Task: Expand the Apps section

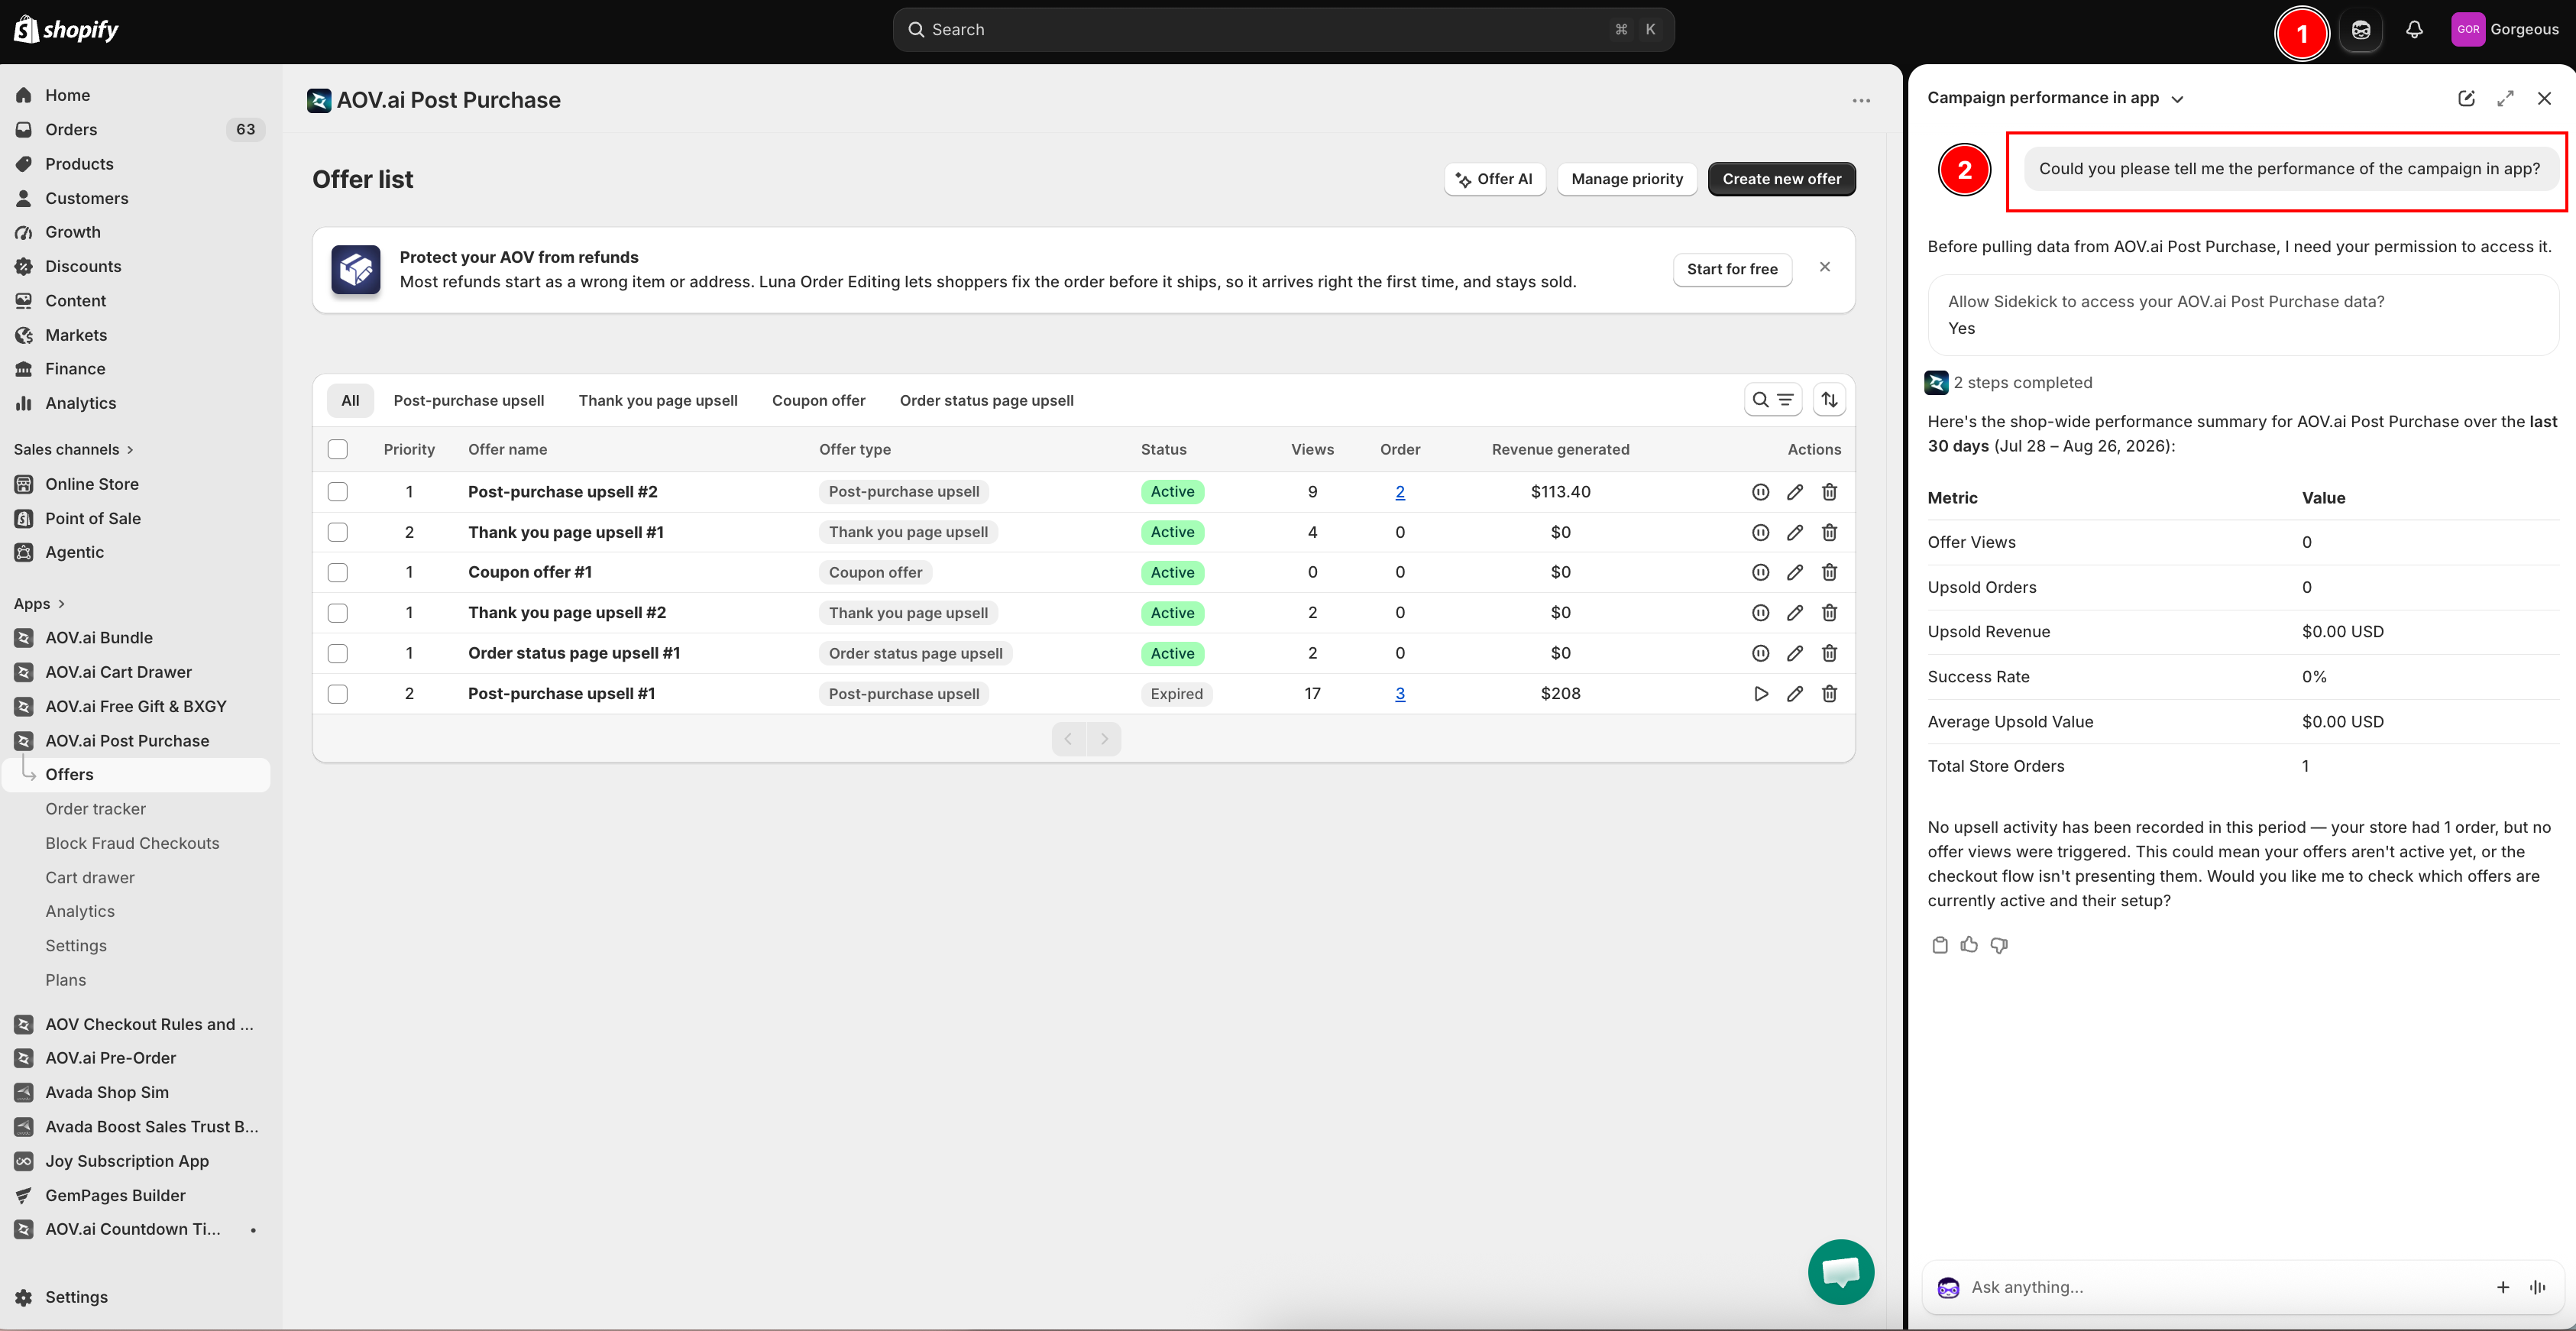Action: (39, 604)
